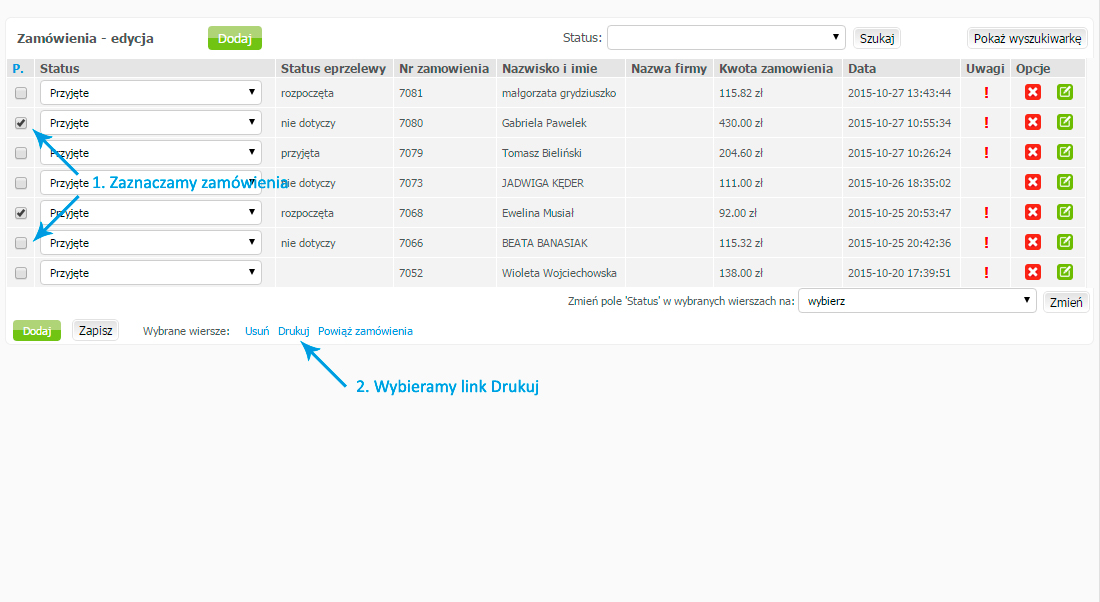
Task: Edit order 7066 with green pencil icon
Action: point(1065,242)
